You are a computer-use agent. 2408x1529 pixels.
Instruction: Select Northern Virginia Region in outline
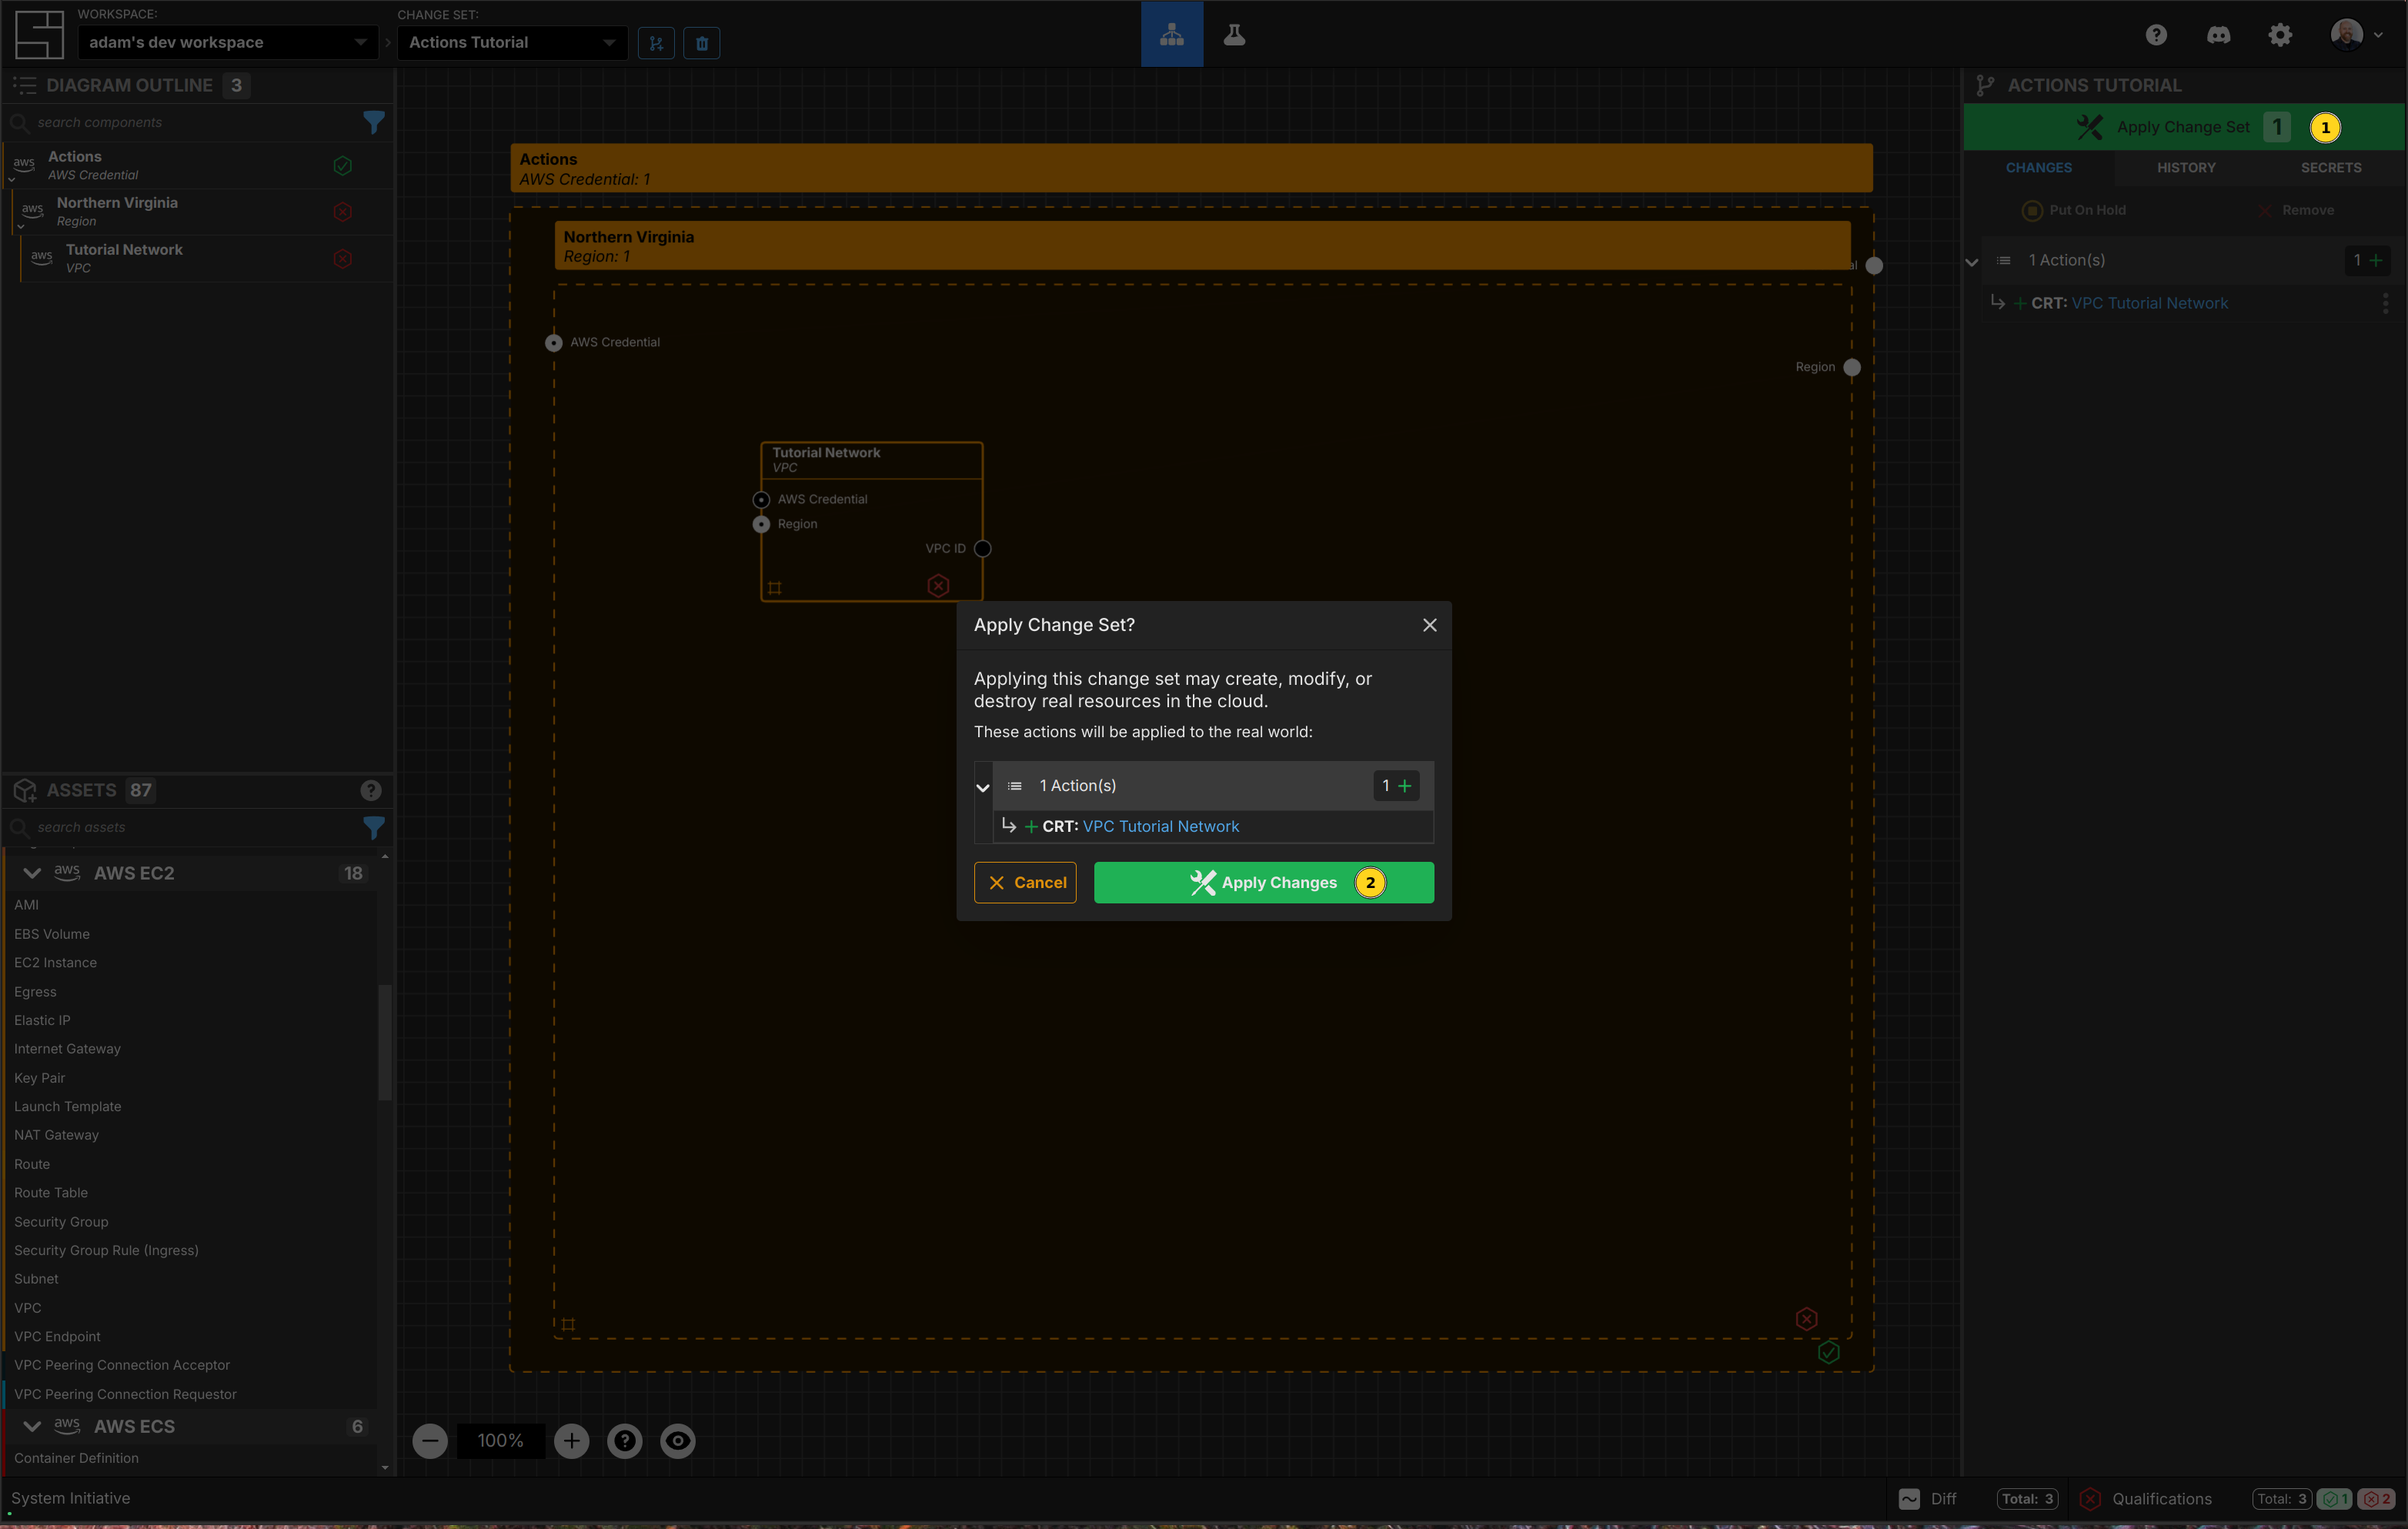pyautogui.click(x=201, y=211)
